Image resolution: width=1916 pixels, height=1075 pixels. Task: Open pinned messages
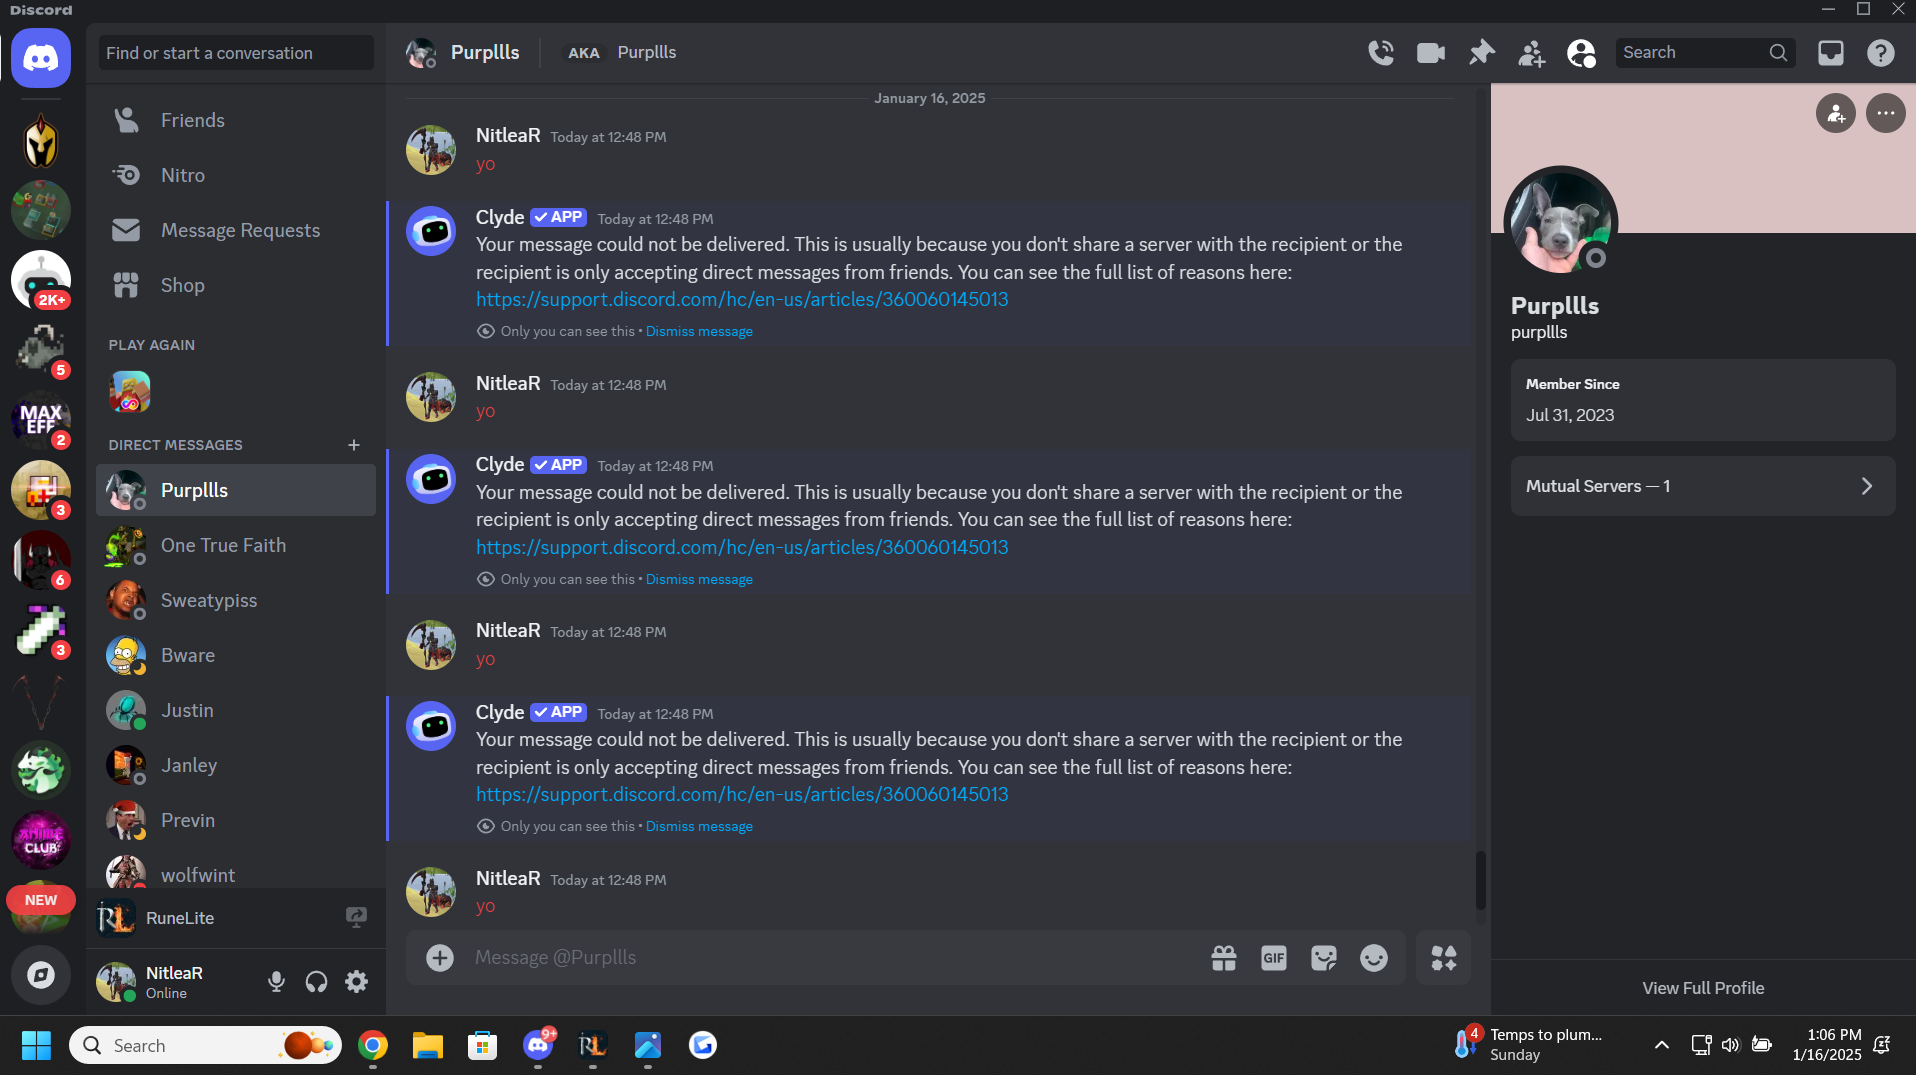pos(1481,53)
